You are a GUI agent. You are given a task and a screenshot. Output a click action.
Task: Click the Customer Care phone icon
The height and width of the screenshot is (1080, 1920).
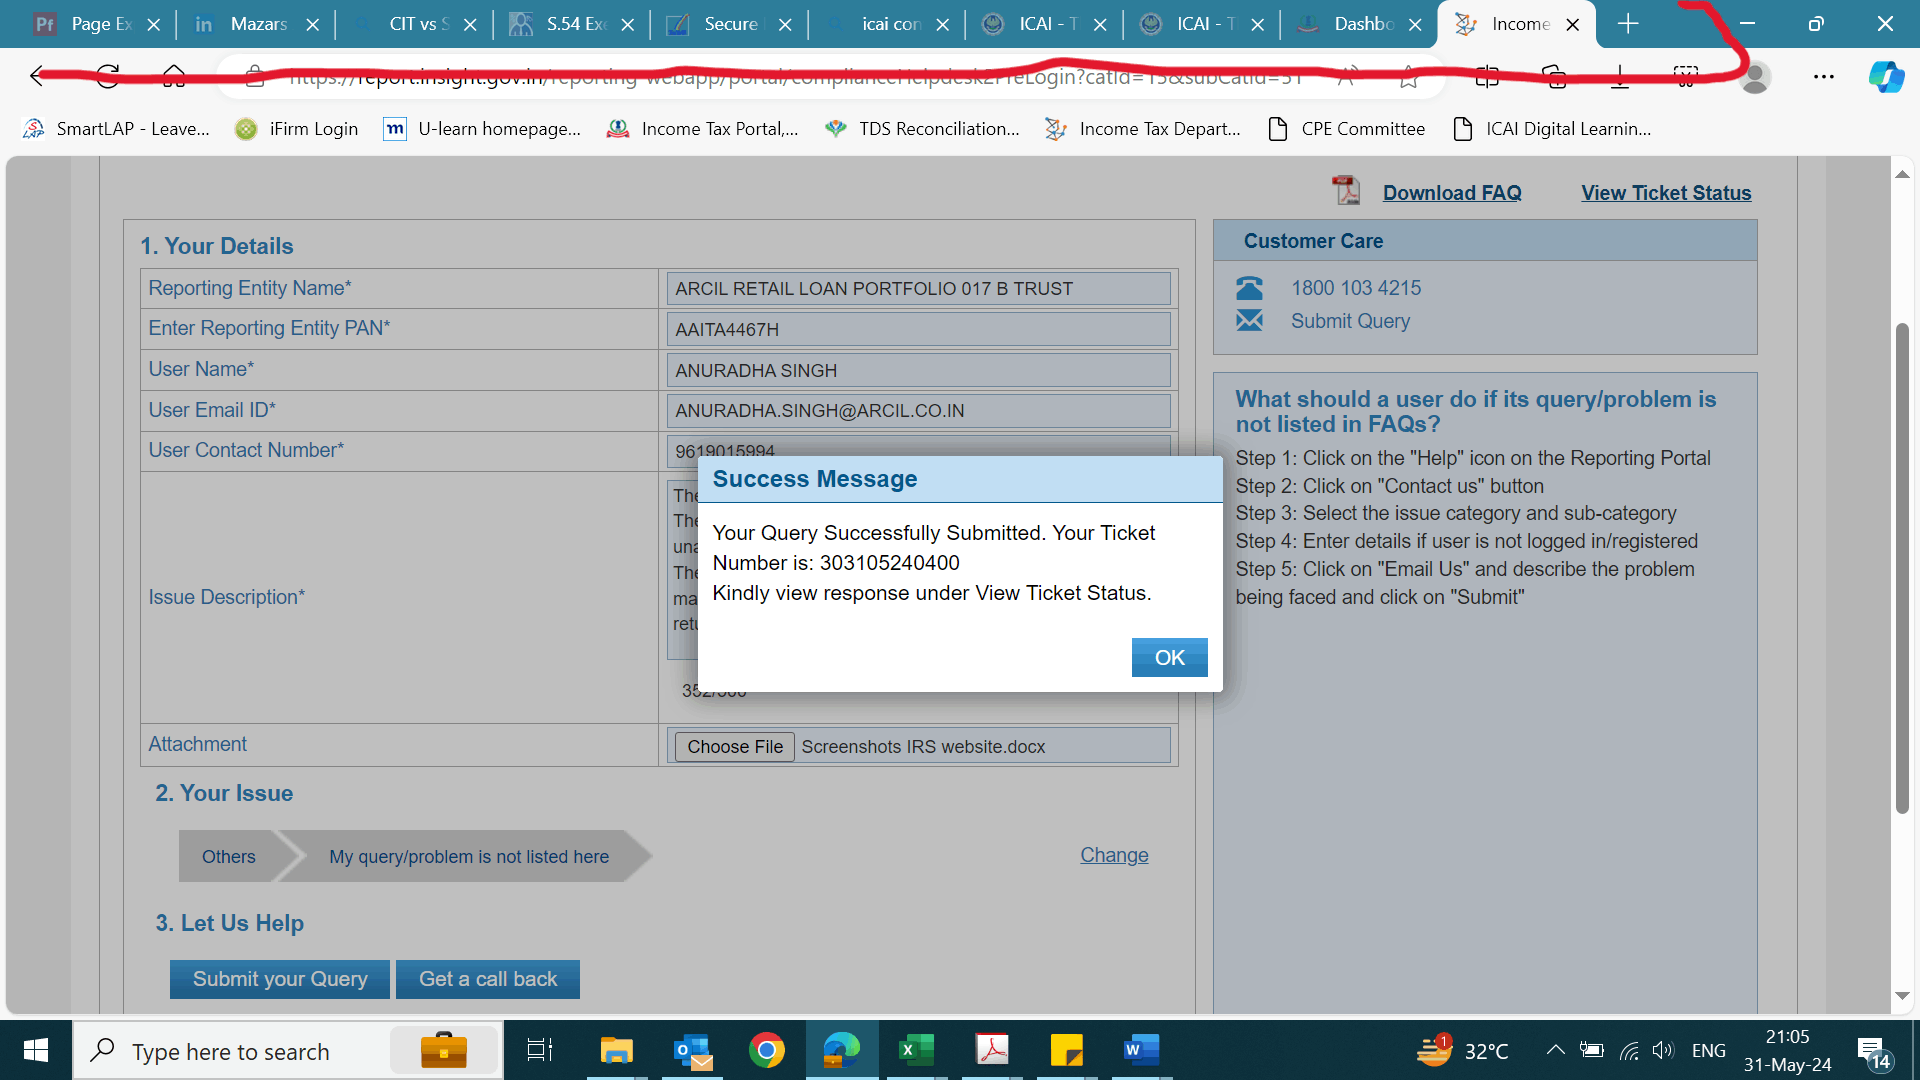[1249, 288]
